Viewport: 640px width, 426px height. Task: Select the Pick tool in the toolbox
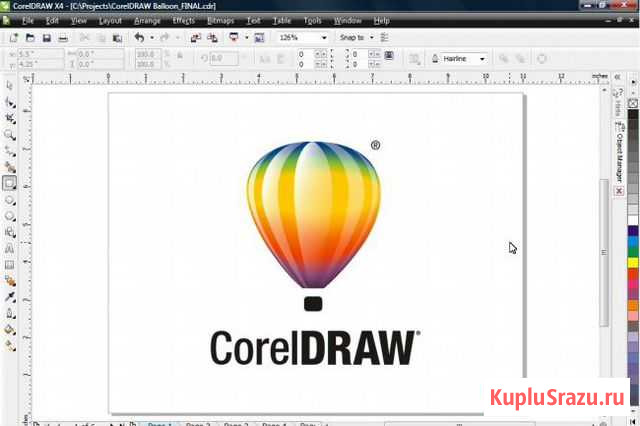10,86
